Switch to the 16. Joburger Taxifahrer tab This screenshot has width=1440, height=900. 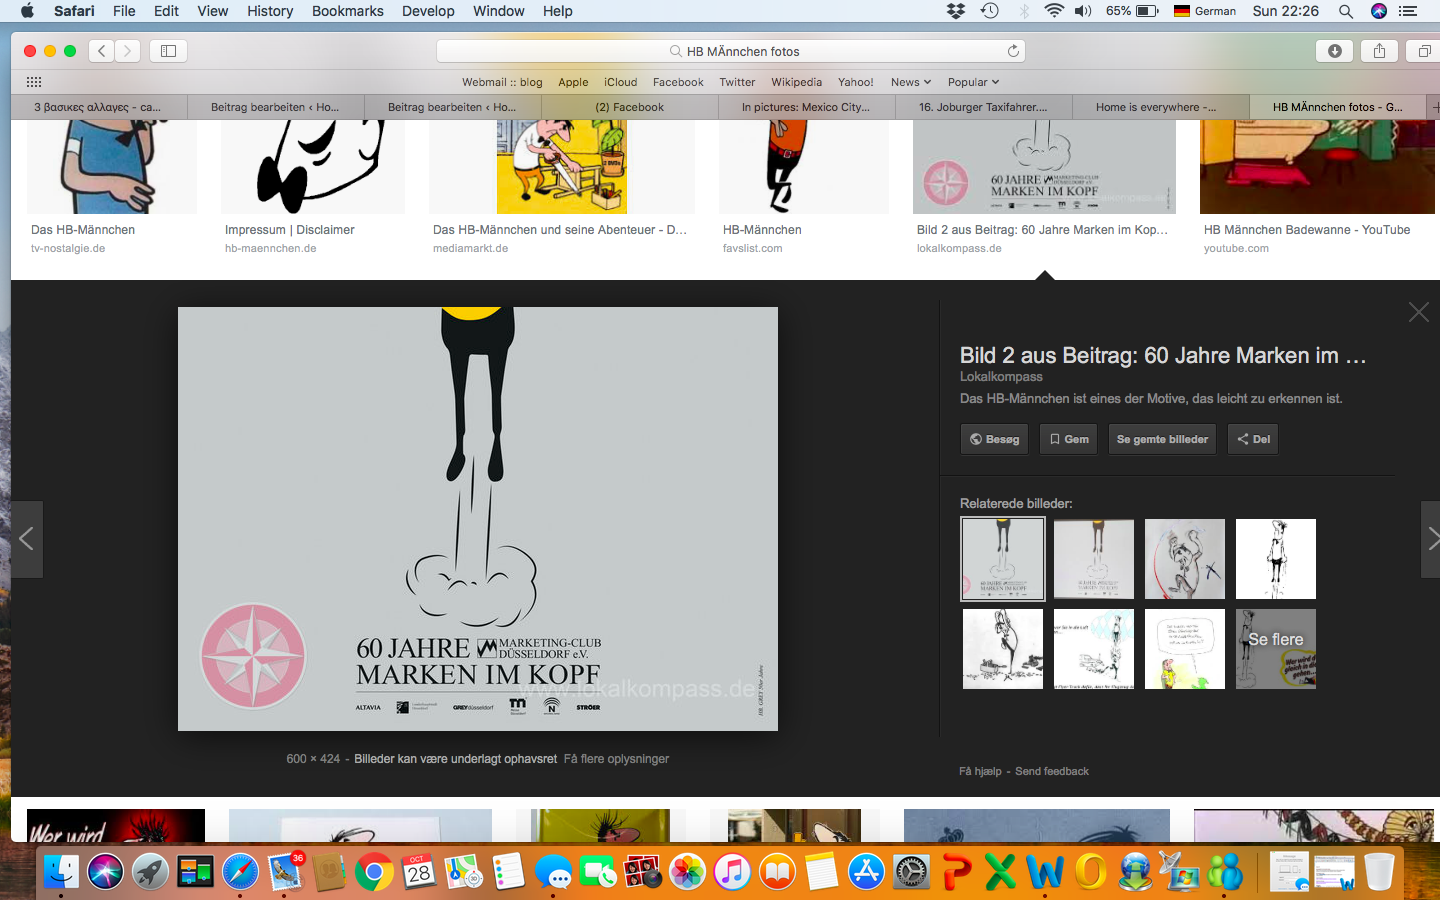[983, 107]
